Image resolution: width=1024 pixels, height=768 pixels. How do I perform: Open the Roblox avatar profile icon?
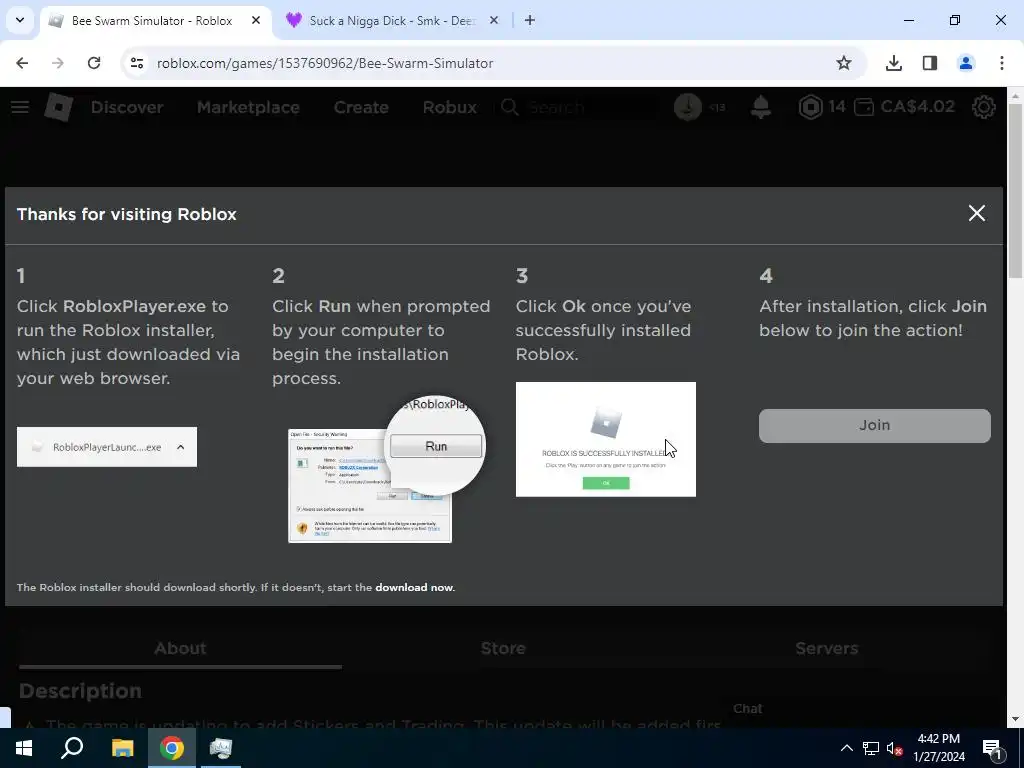688,107
